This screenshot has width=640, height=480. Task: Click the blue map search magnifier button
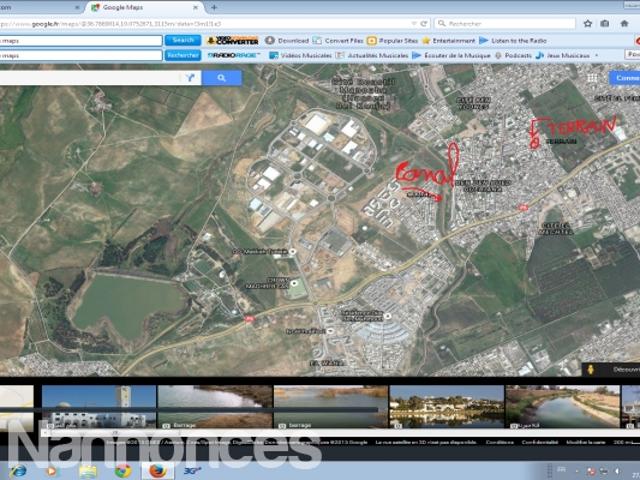(x=222, y=78)
